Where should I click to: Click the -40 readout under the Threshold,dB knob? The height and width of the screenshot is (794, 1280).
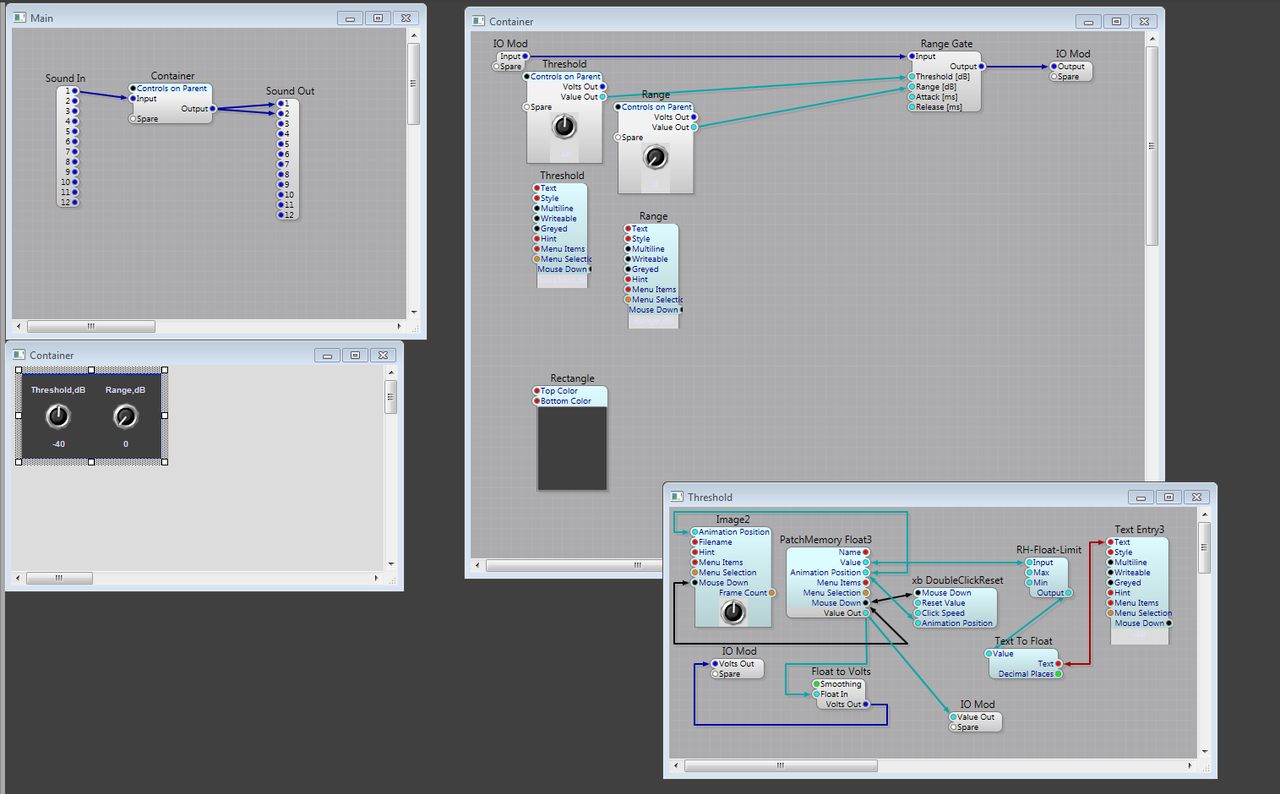[x=57, y=442]
